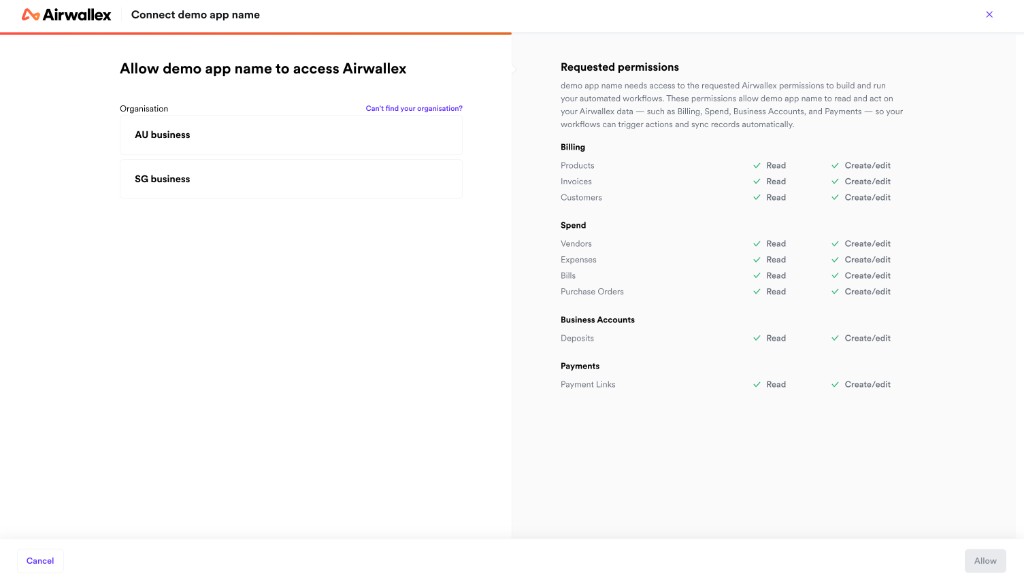Click the Bills permission label
This screenshot has height=580, width=1024.
568,276
